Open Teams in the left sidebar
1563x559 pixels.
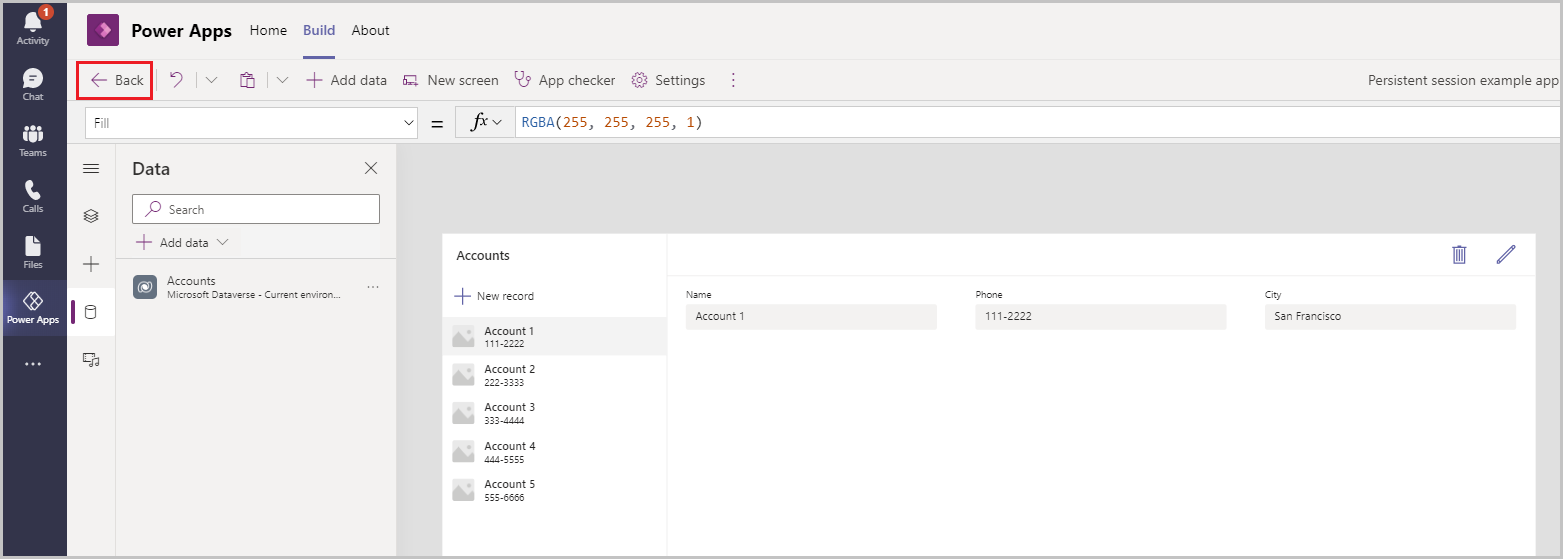tap(33, 141)
